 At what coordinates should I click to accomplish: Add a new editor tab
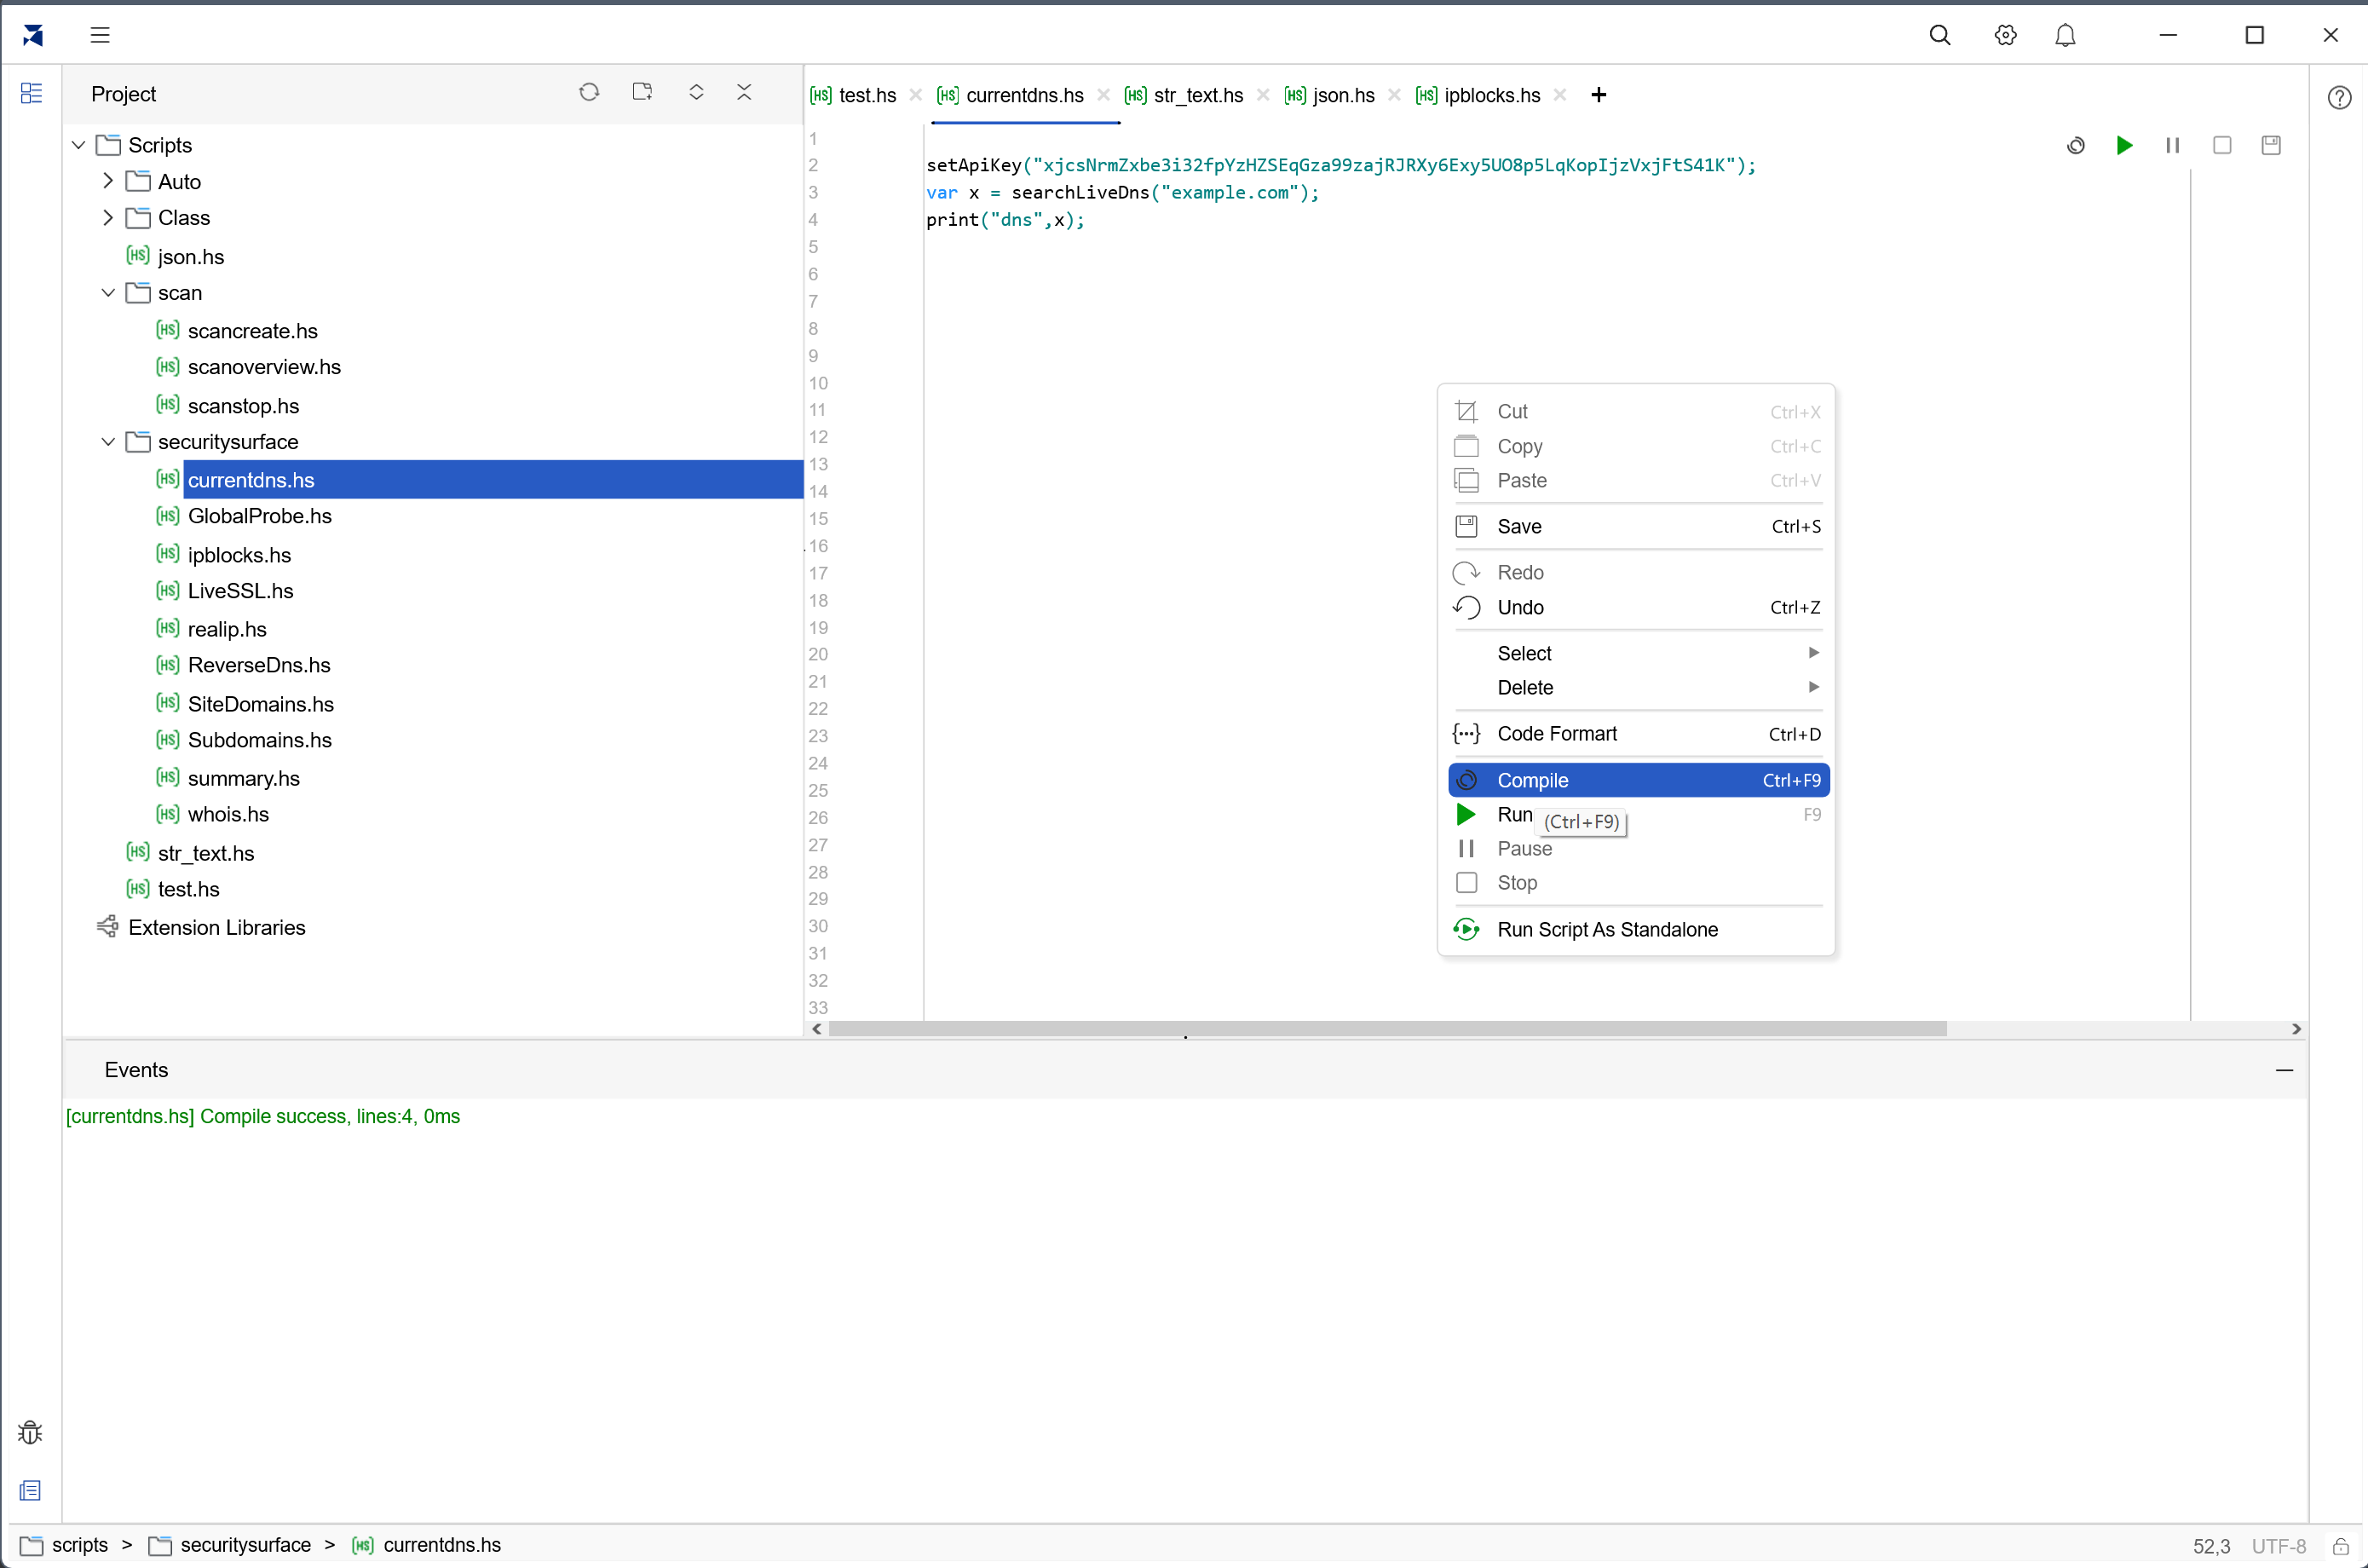[x=1598, y=94]
